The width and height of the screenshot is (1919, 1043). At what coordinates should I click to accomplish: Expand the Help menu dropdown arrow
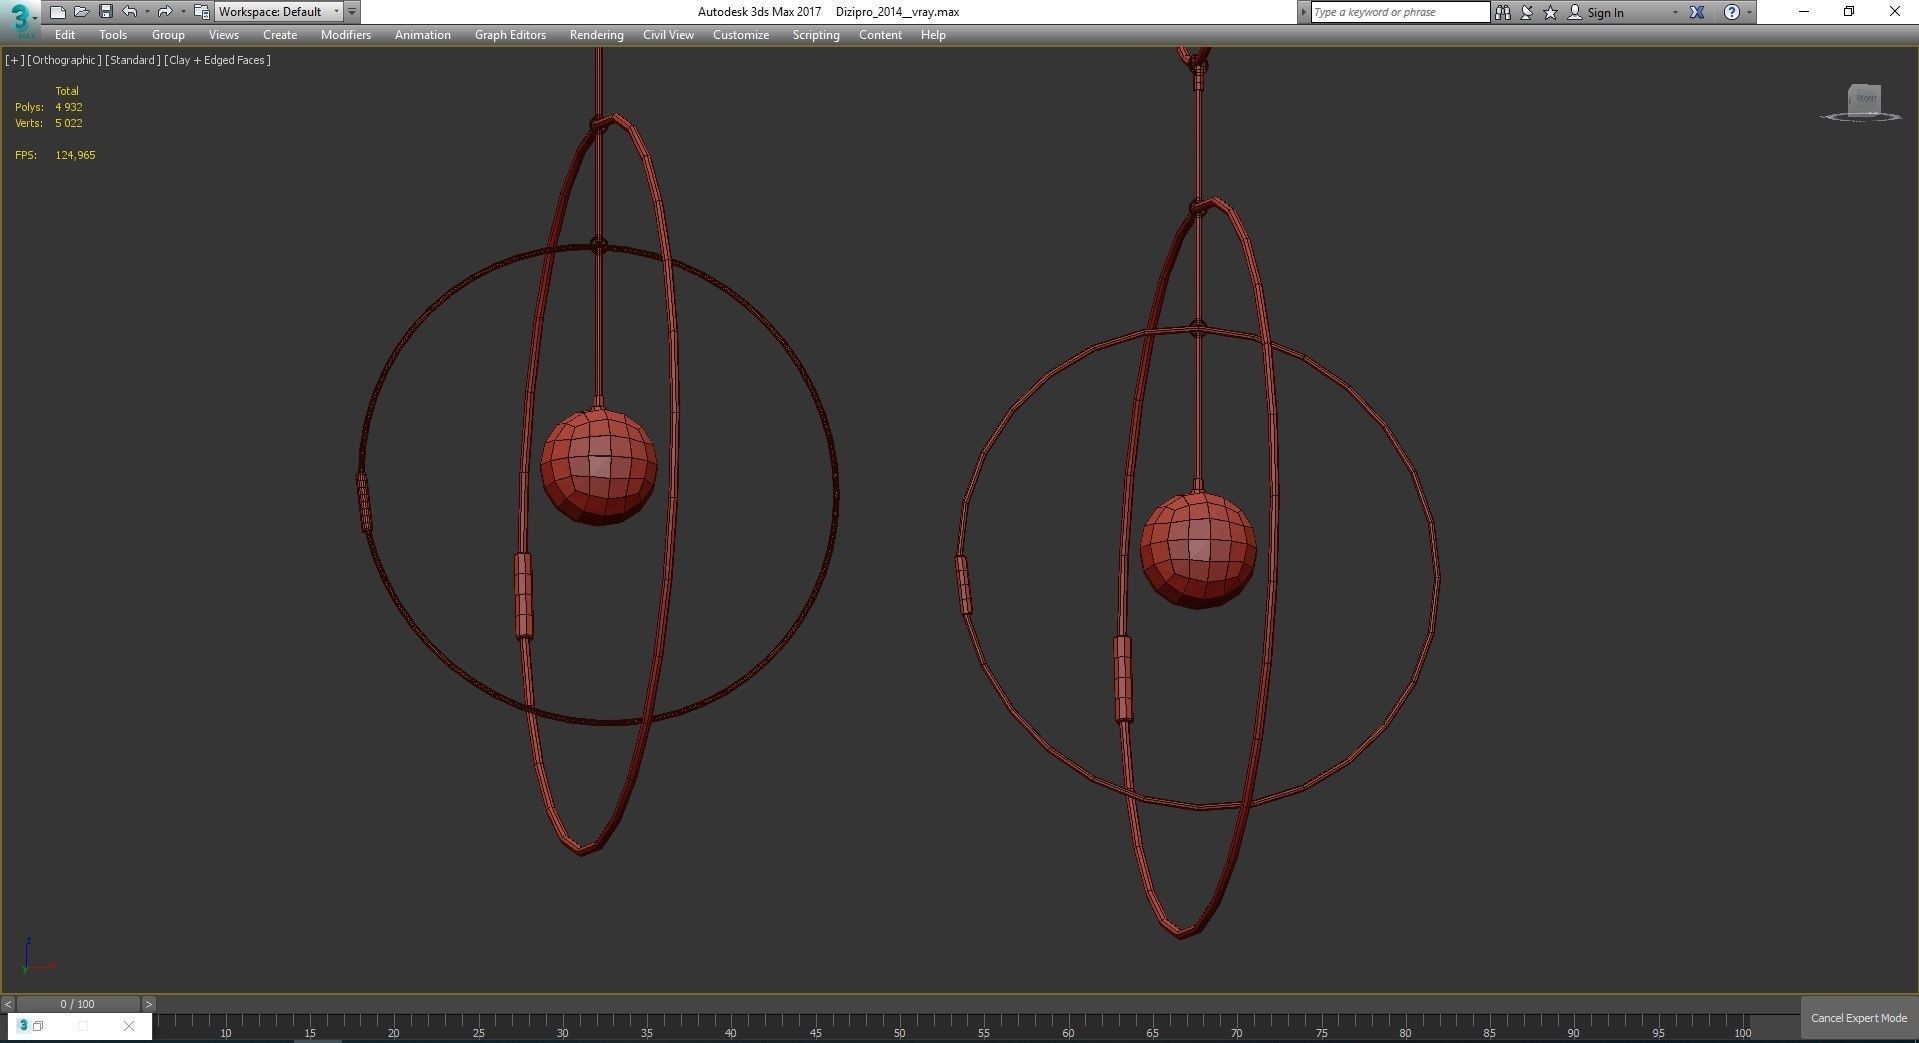(1749, 12)
